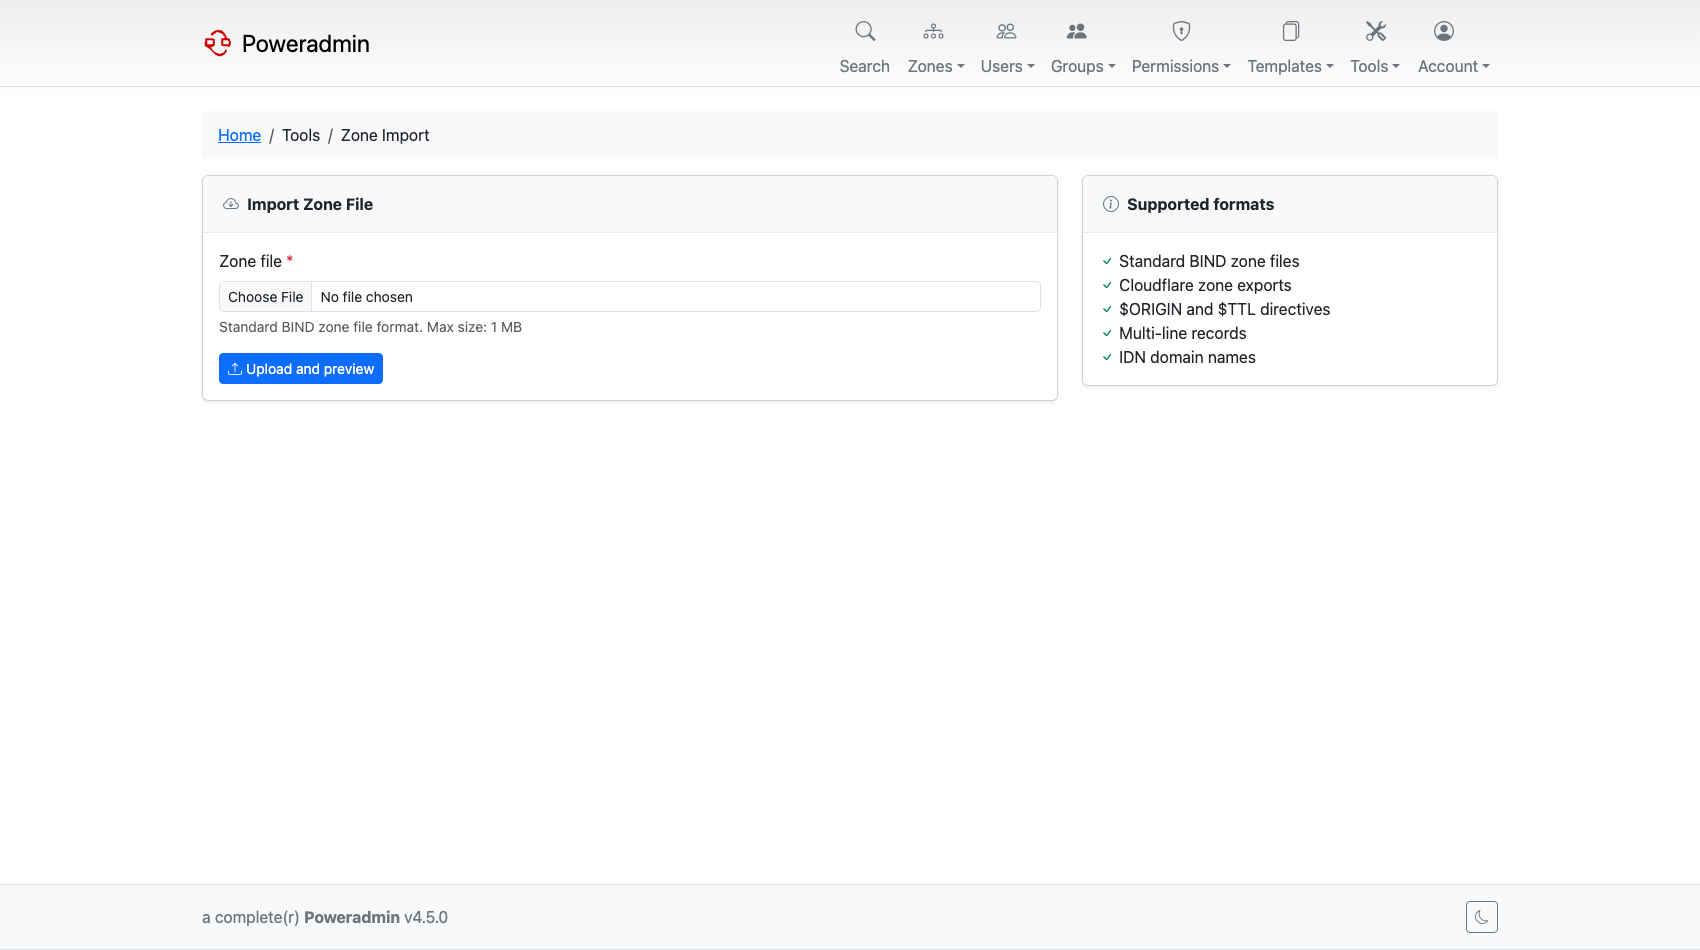Click the Supported formats heading
This screenshot has width=1700, height=950.
[x=1200, y=204]
